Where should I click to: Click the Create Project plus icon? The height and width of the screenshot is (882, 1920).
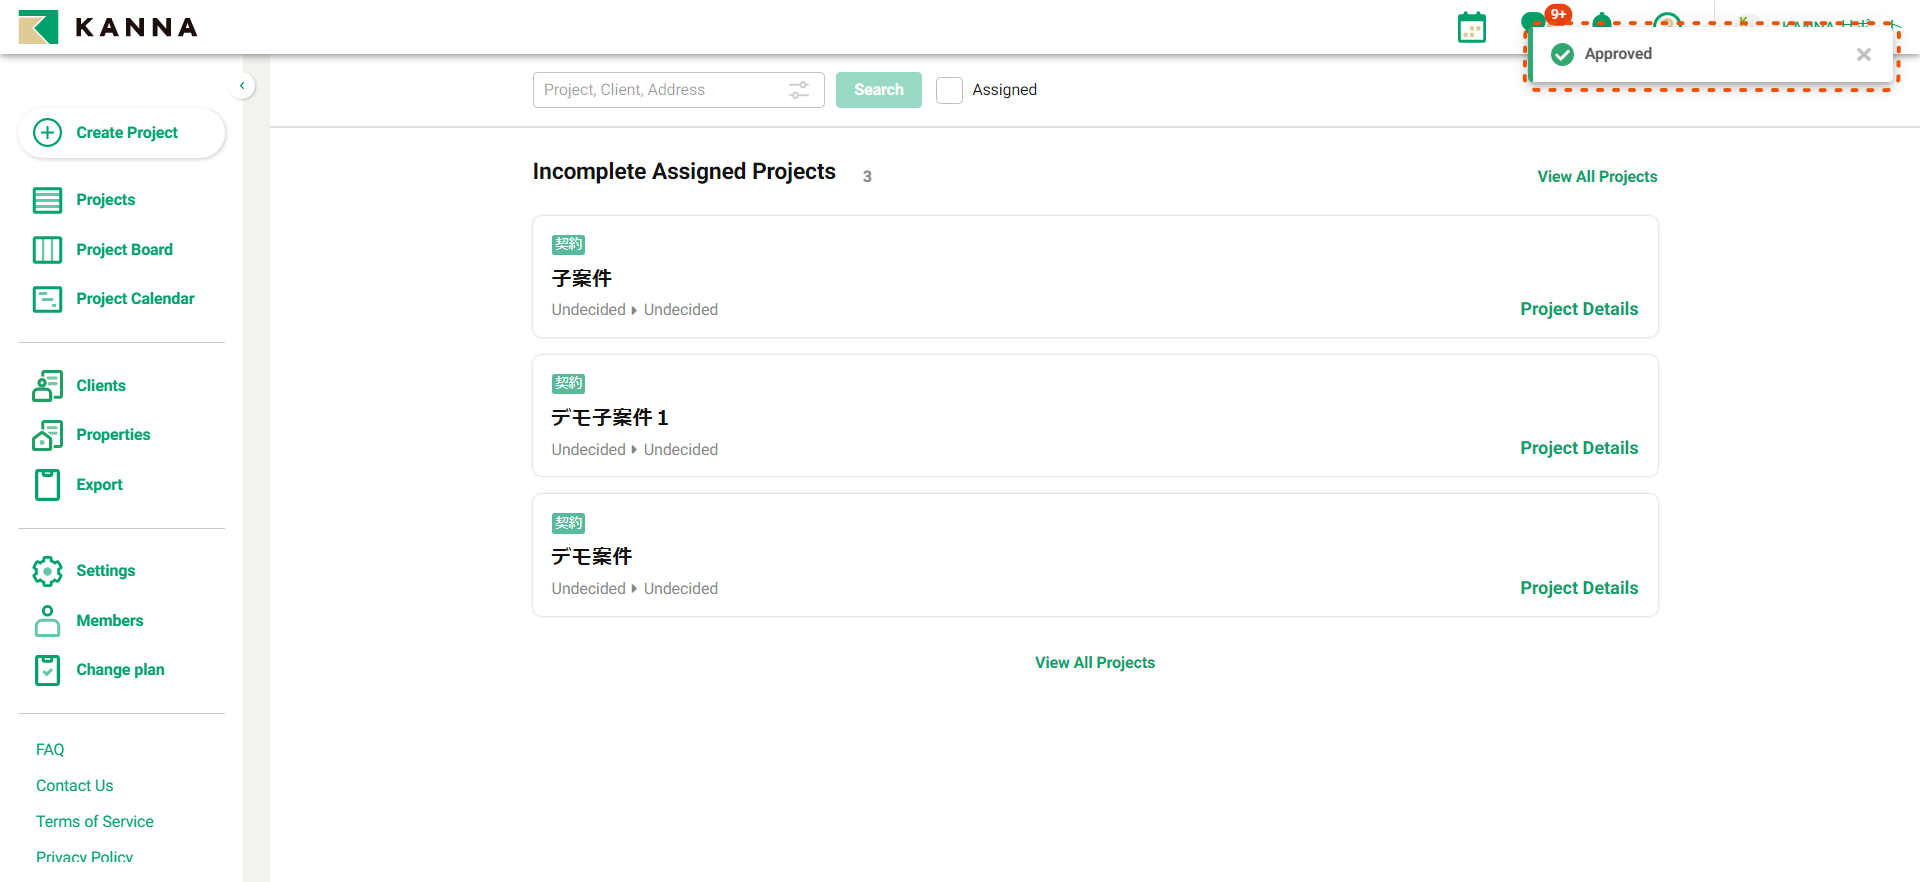coord(47,133)
